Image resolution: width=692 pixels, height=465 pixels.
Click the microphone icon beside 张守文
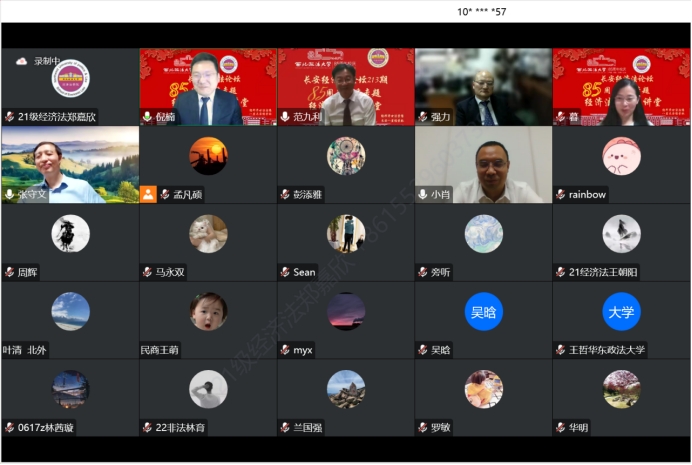click(x=9, y=194)
